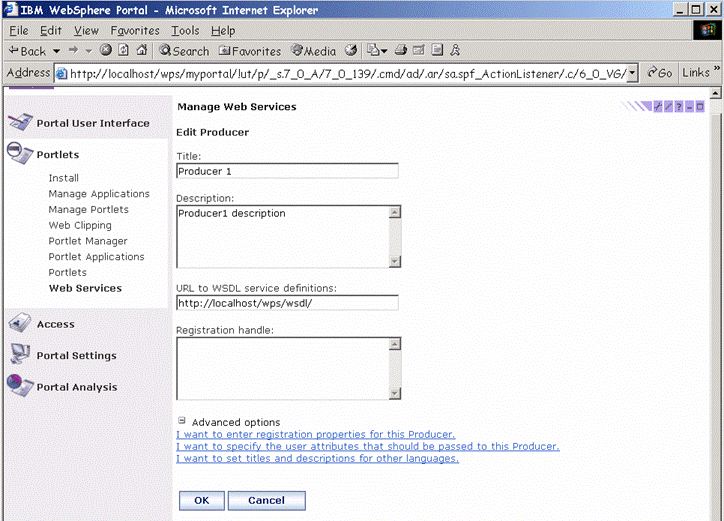The width and height of the screenshot is (724, 521).
Task: Open the Access section
Action: pyautogui.click(x=55, y=324)
